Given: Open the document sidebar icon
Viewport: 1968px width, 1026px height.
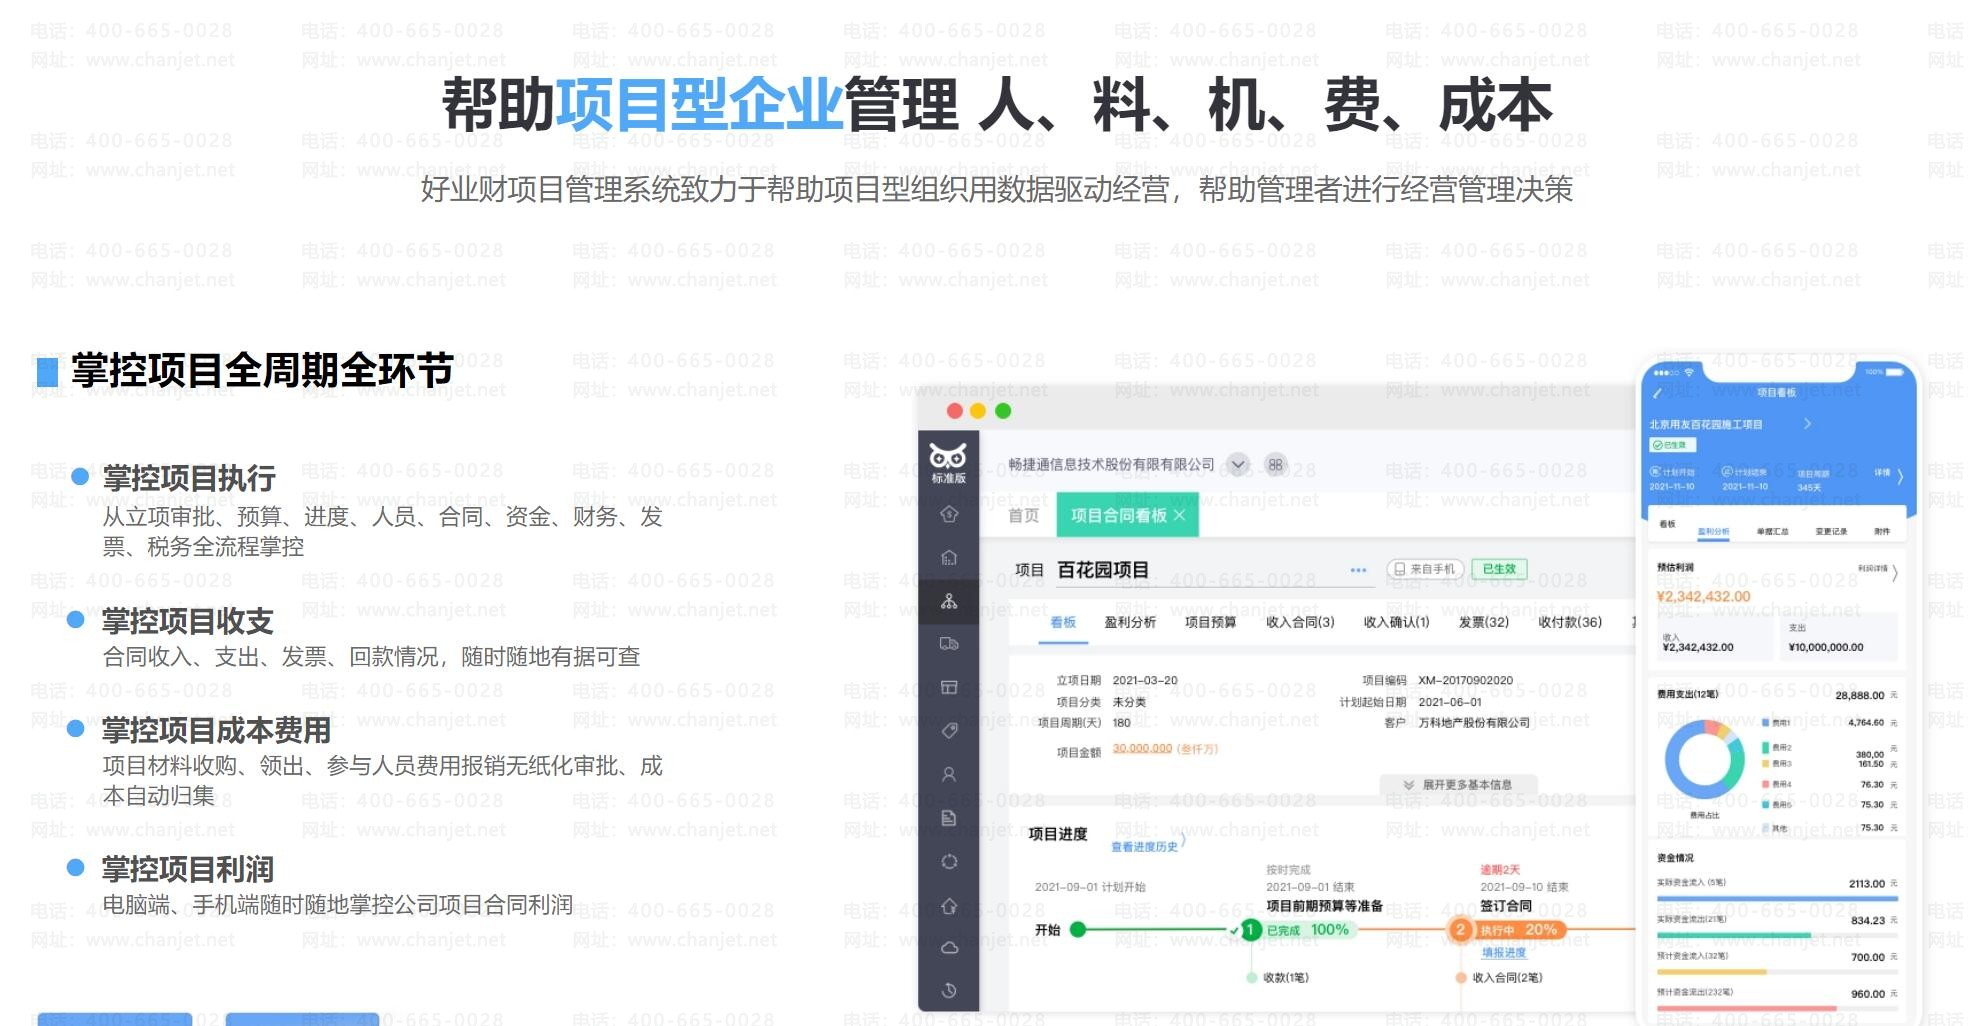Looking at the screenshot, I should [949, 818].
